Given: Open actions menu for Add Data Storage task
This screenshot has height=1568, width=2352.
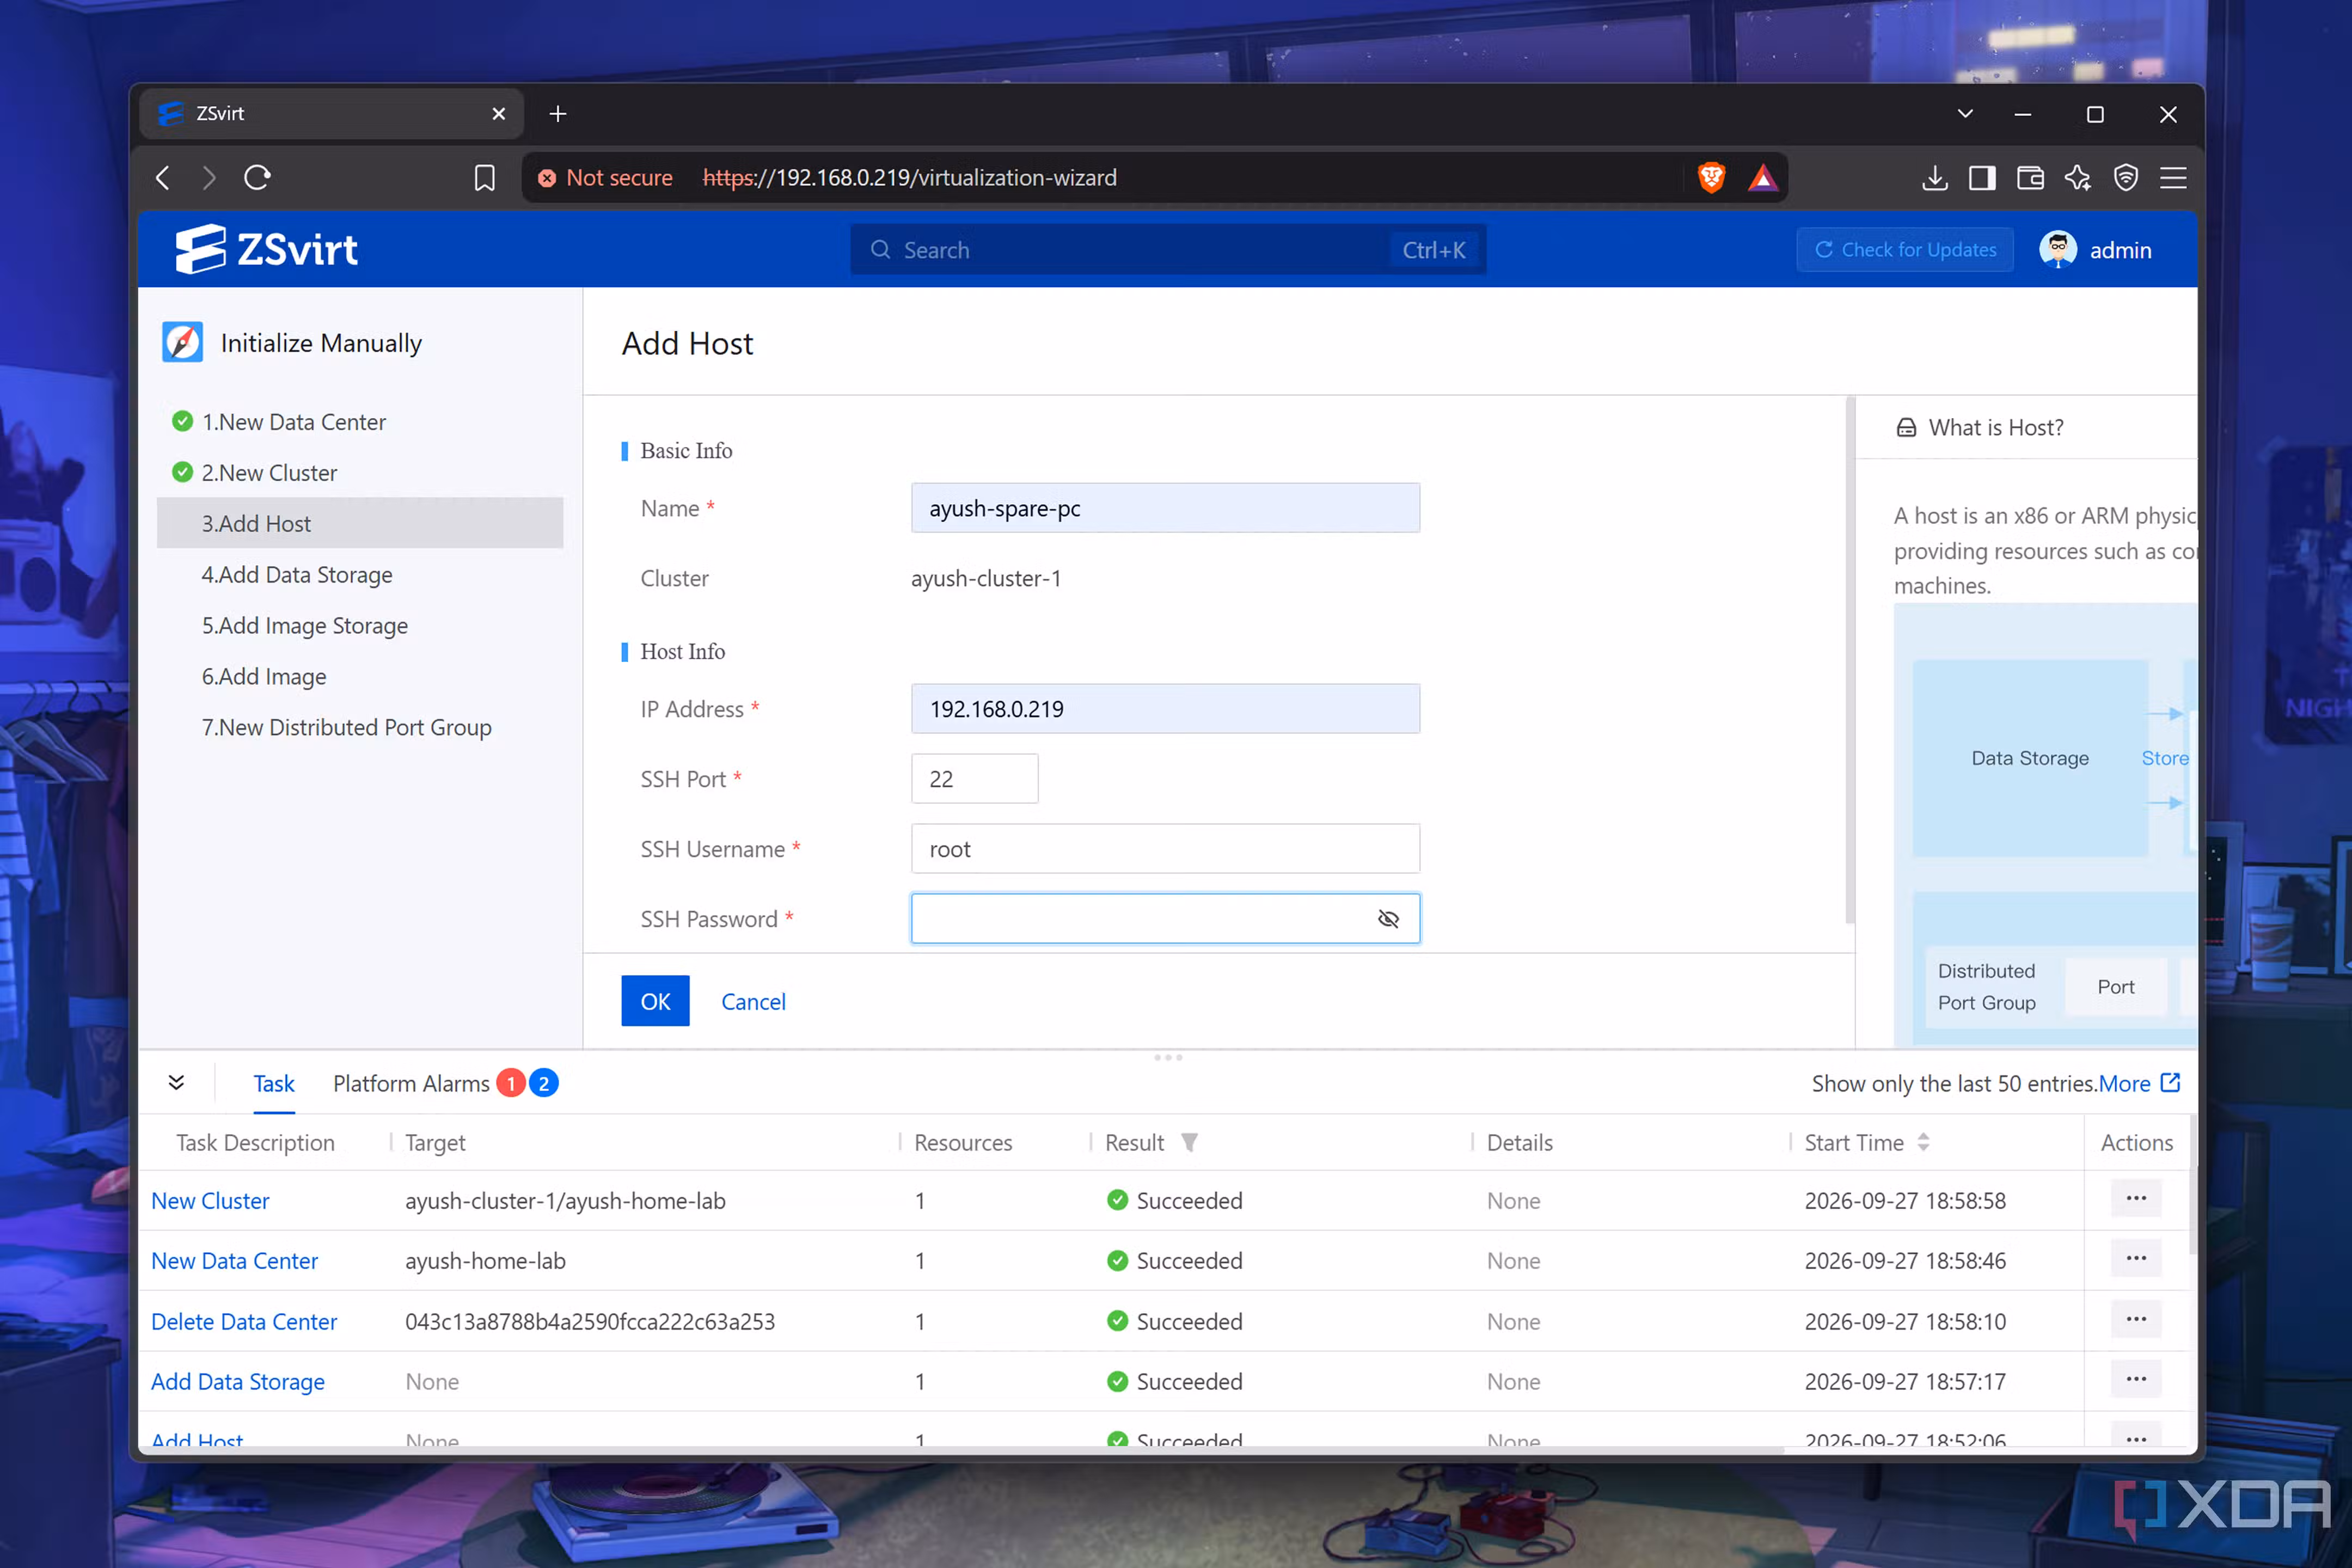Looking at the screenshot, I should click(2136, 1379).
